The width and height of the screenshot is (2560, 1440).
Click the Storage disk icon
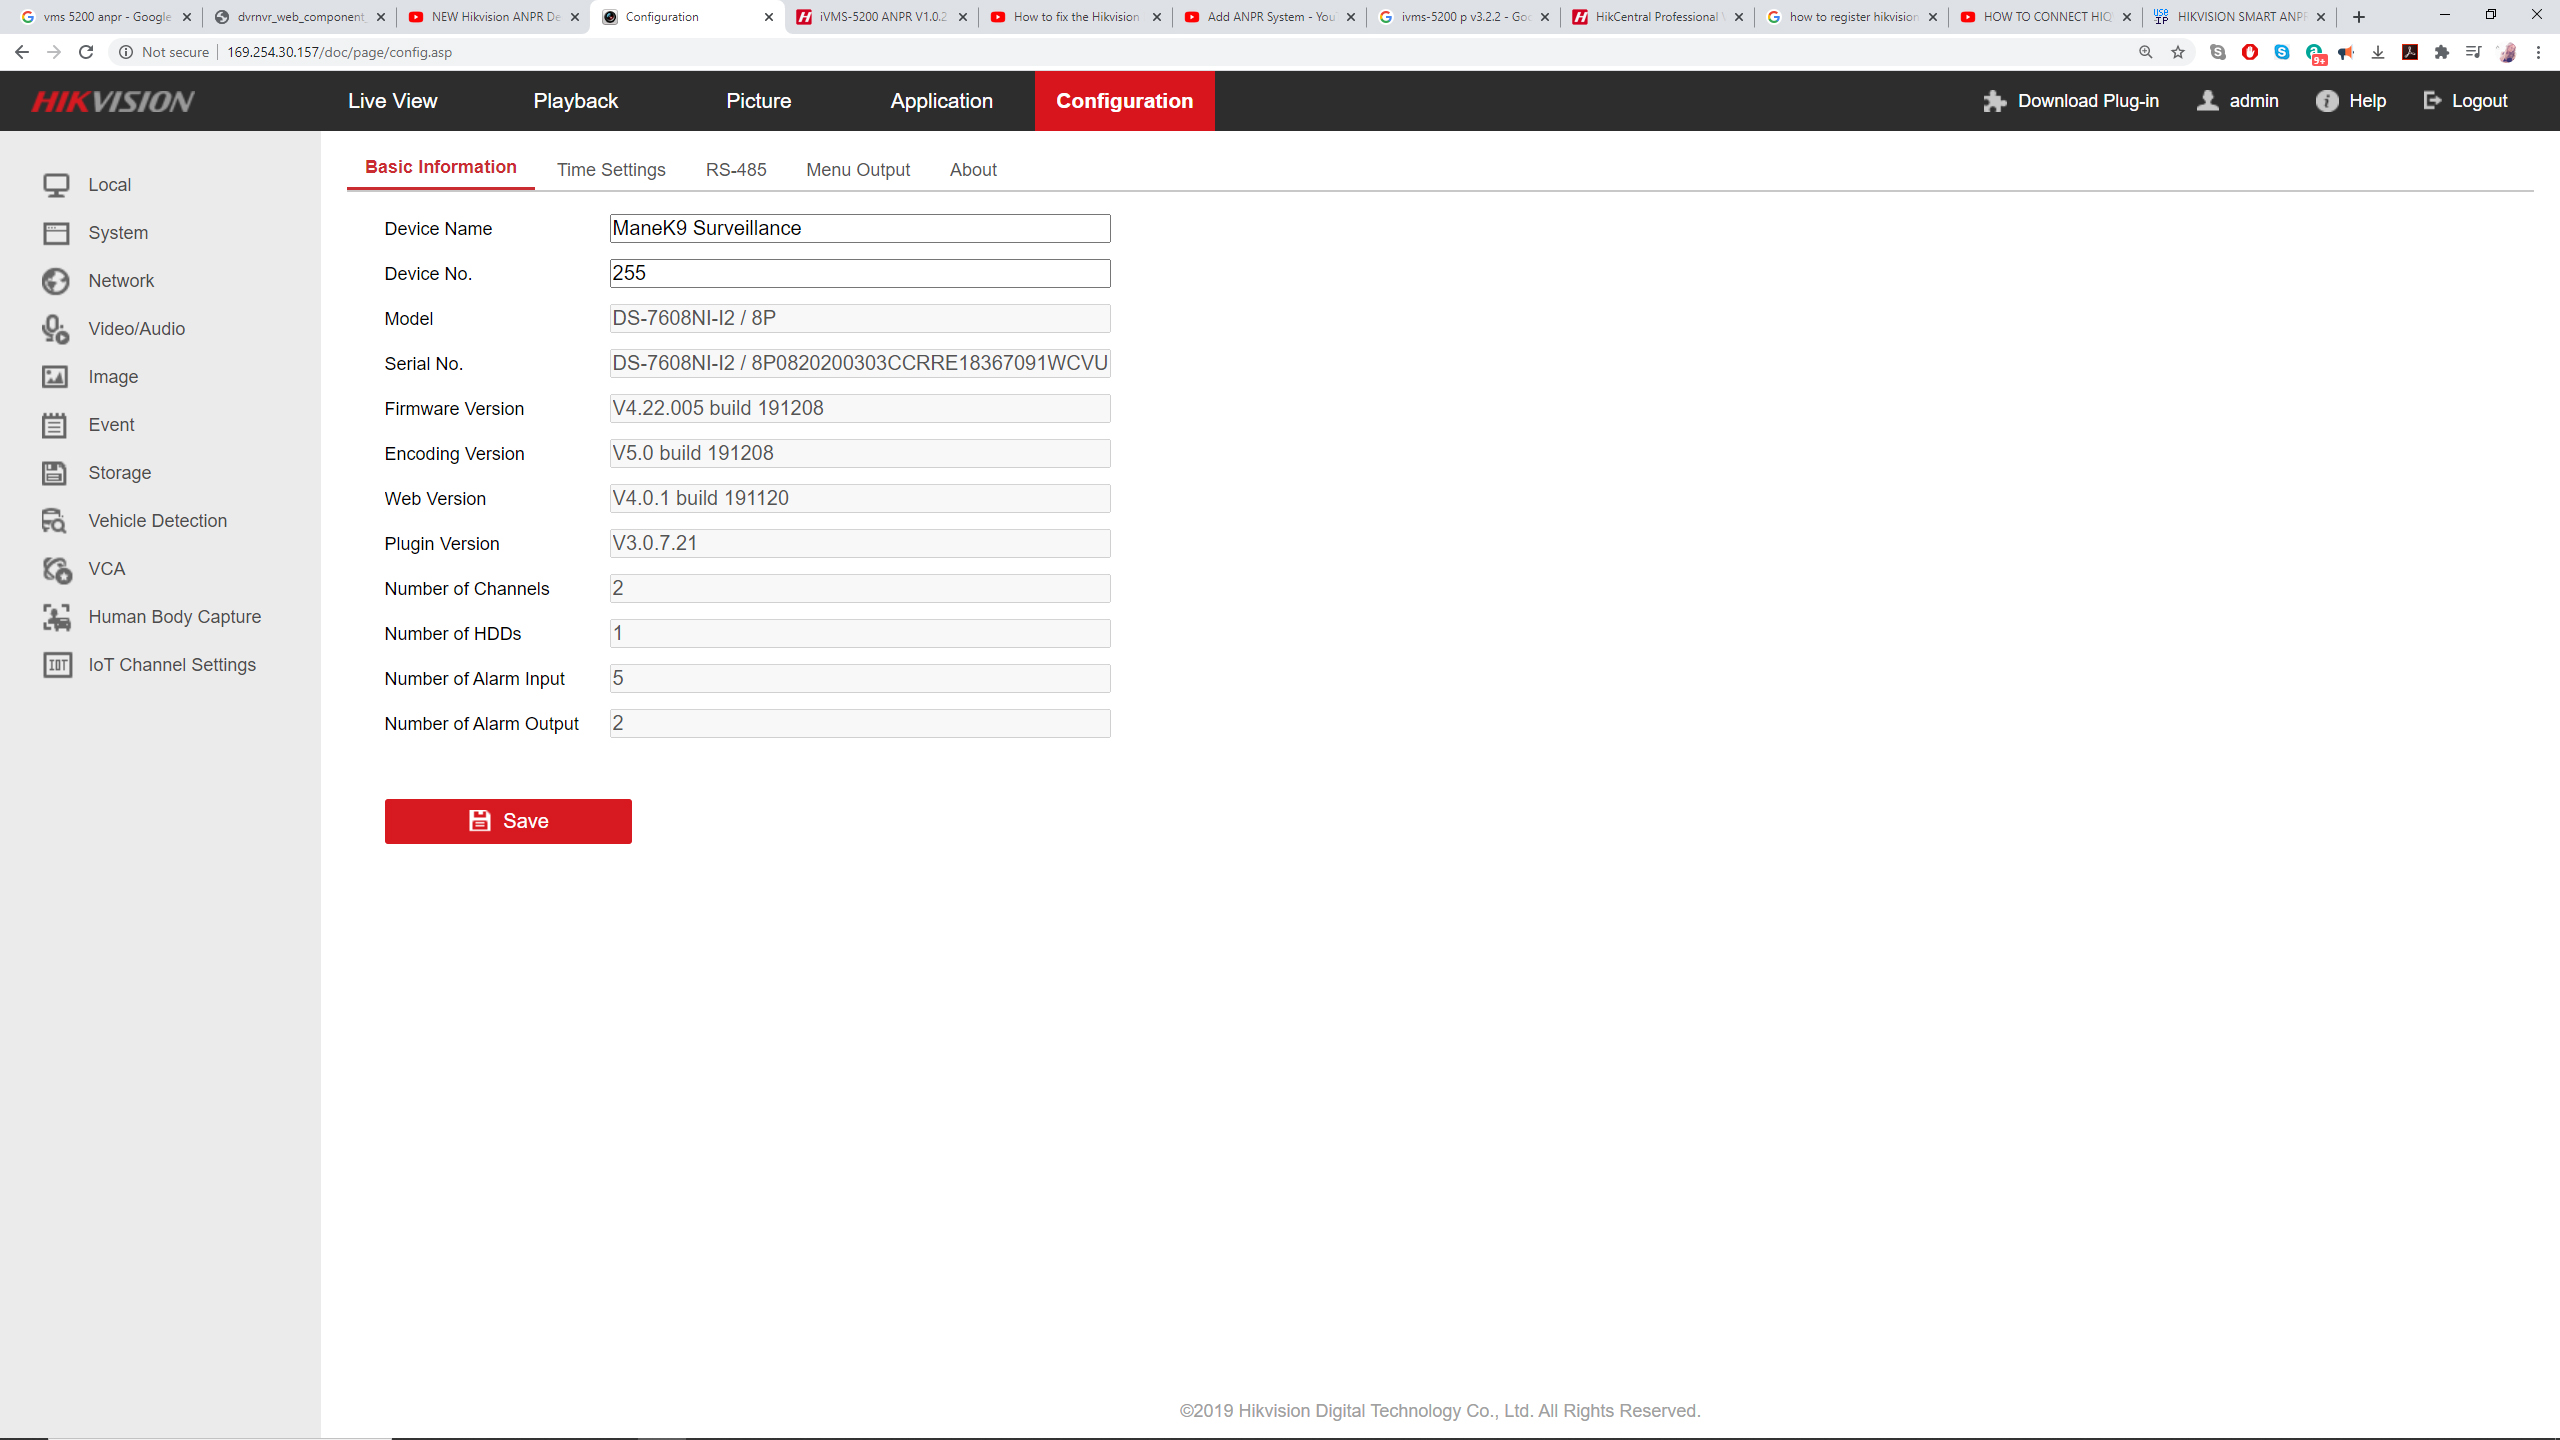click(56, 473)
